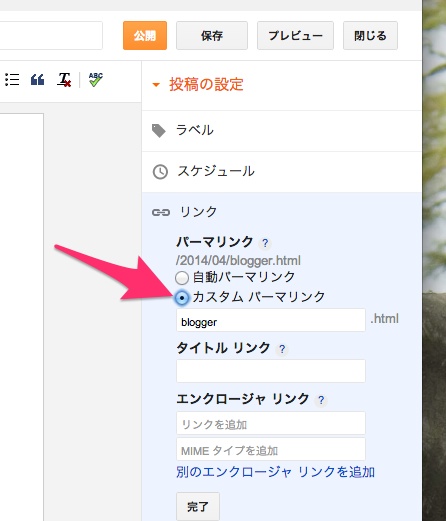Click 別のエンクロージャ リンクを追加

pyautogui.click(x=275, y=472)
